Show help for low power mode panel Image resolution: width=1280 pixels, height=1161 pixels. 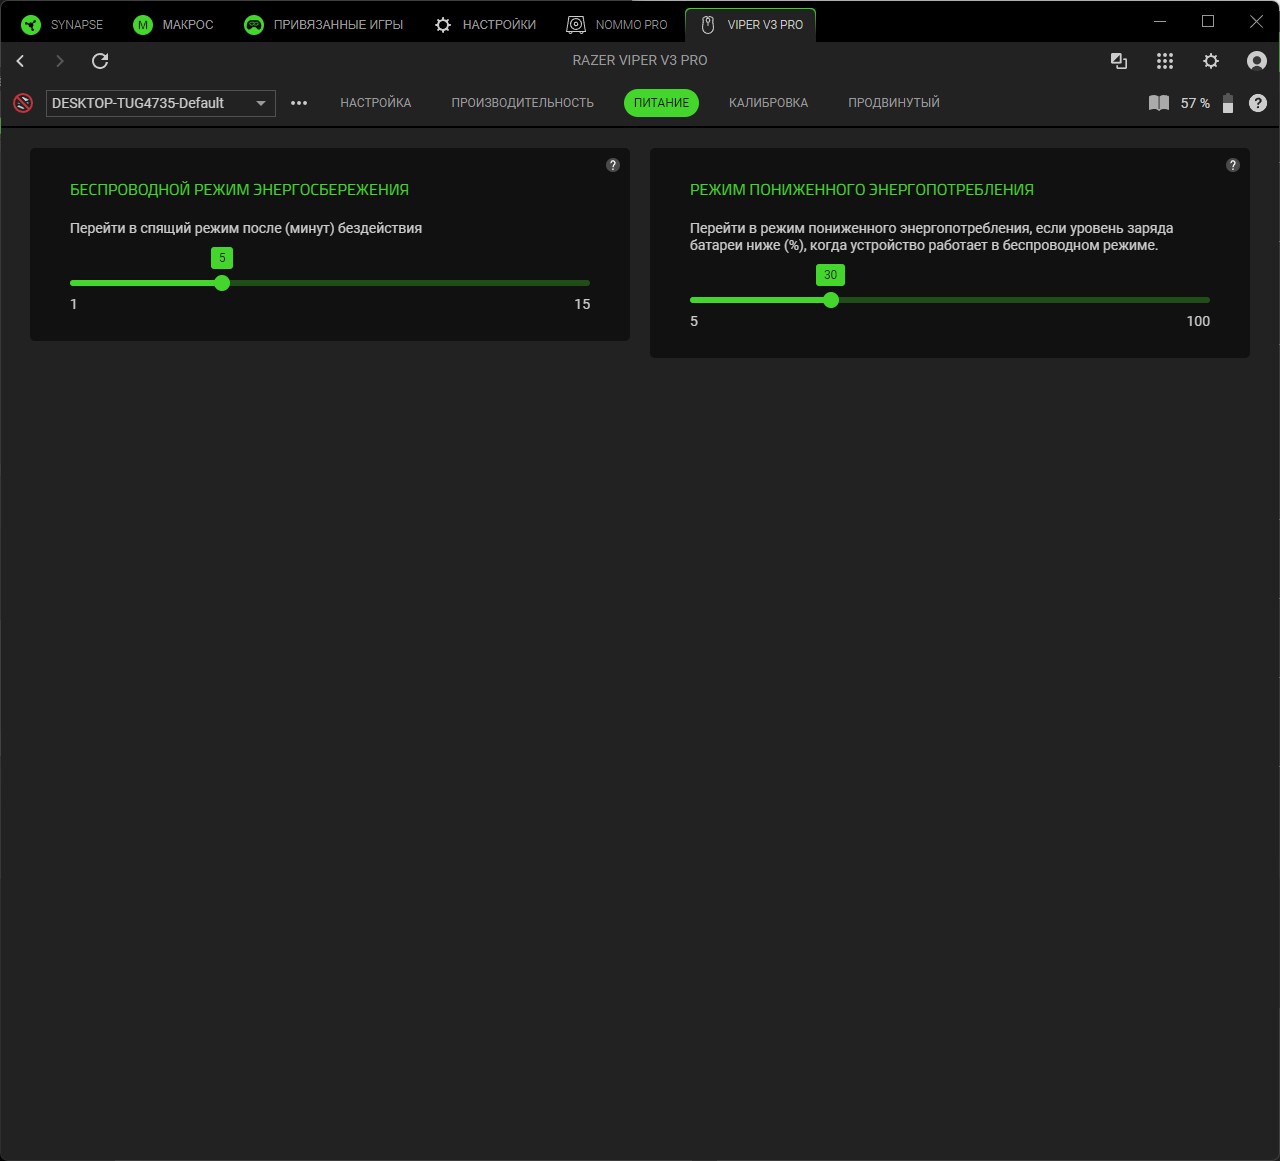1233,165
